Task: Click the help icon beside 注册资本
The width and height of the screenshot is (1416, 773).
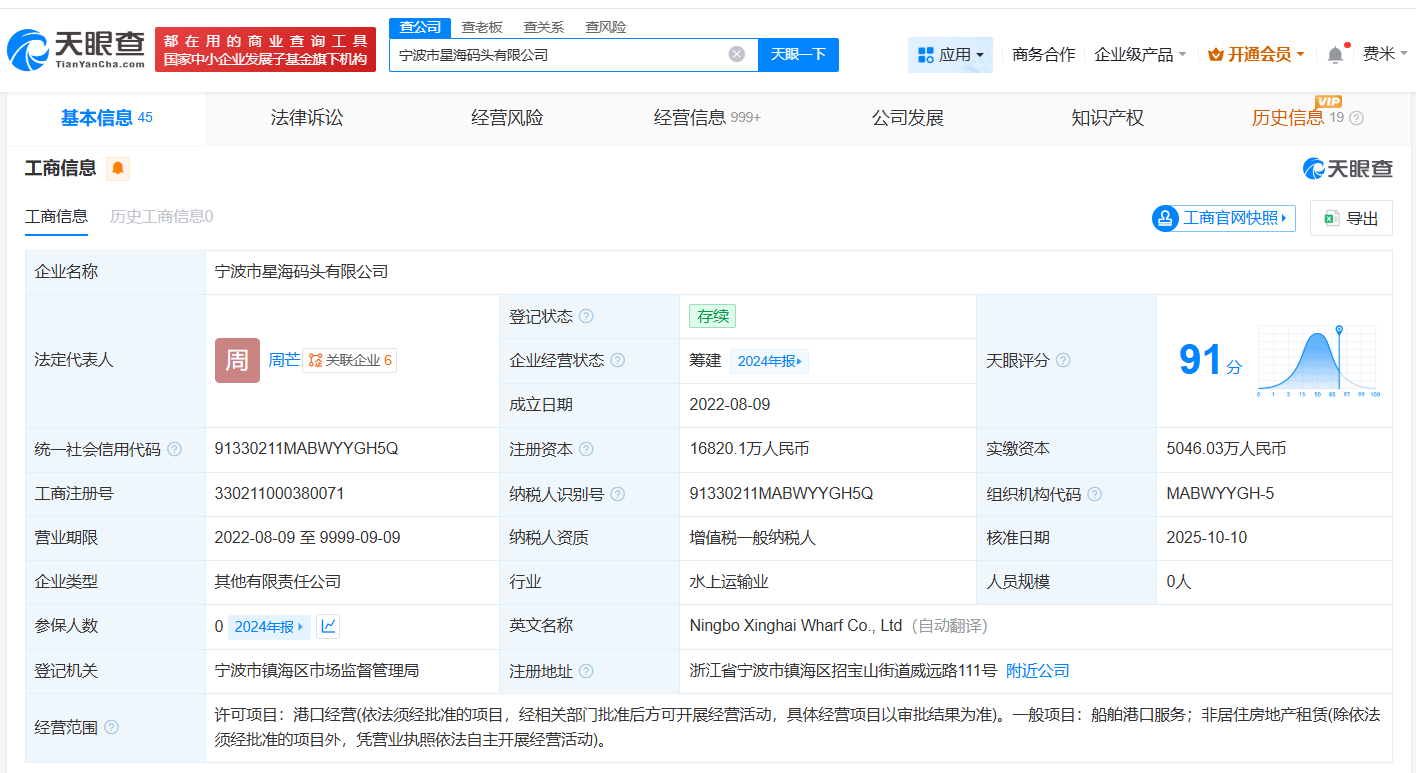Action: (x=587, y=449)
